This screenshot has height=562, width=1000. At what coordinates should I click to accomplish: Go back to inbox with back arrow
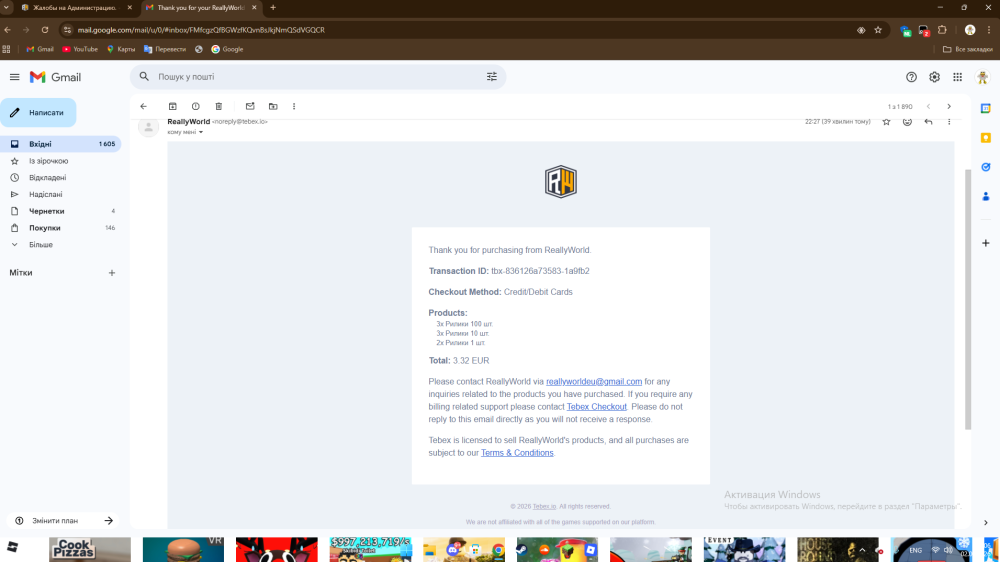pos(143,107)
